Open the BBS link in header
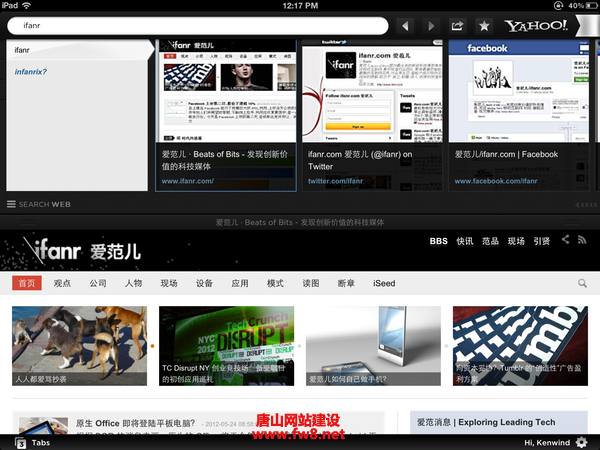This screenshot has height=450, width=600. click(x=439, y=241)
